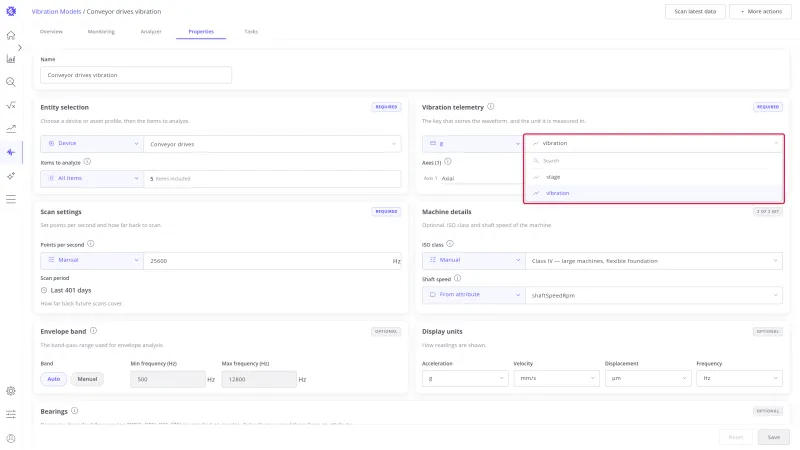
Task: Focus the Name input field
Action: [136, 75]
